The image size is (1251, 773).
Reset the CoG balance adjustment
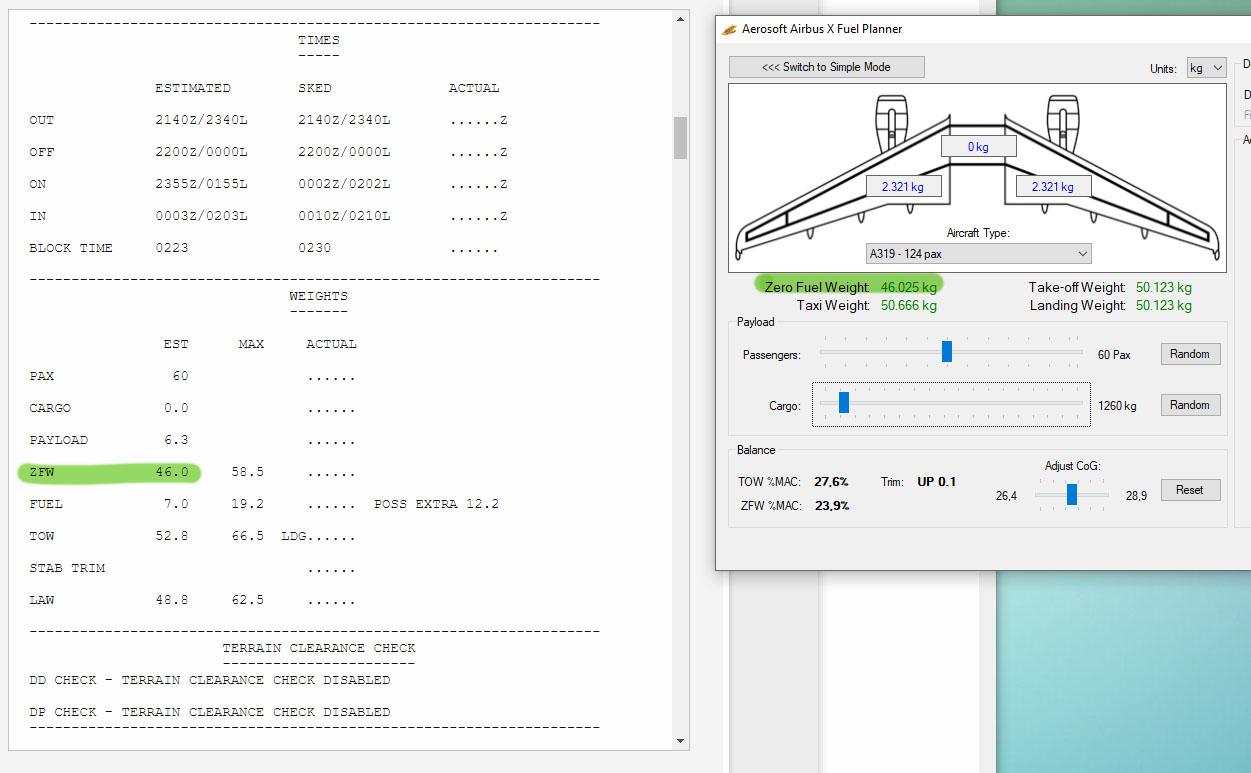(x=1190, y=490)
